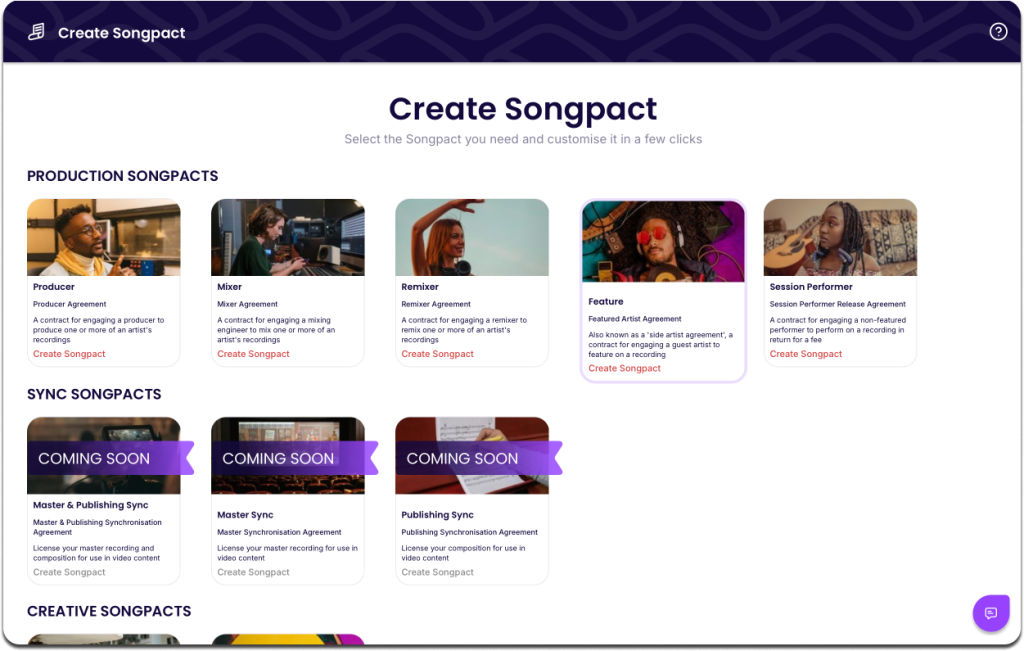Image resolution: width=1024 pixels, height=651 pixels.
Task: Click the Coming Soon banner on Master Sync card
Action: click(295, 458)
